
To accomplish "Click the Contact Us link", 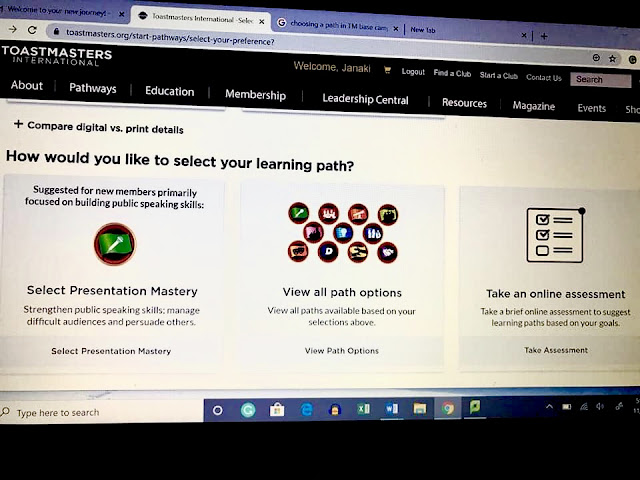I will [544, 77].
